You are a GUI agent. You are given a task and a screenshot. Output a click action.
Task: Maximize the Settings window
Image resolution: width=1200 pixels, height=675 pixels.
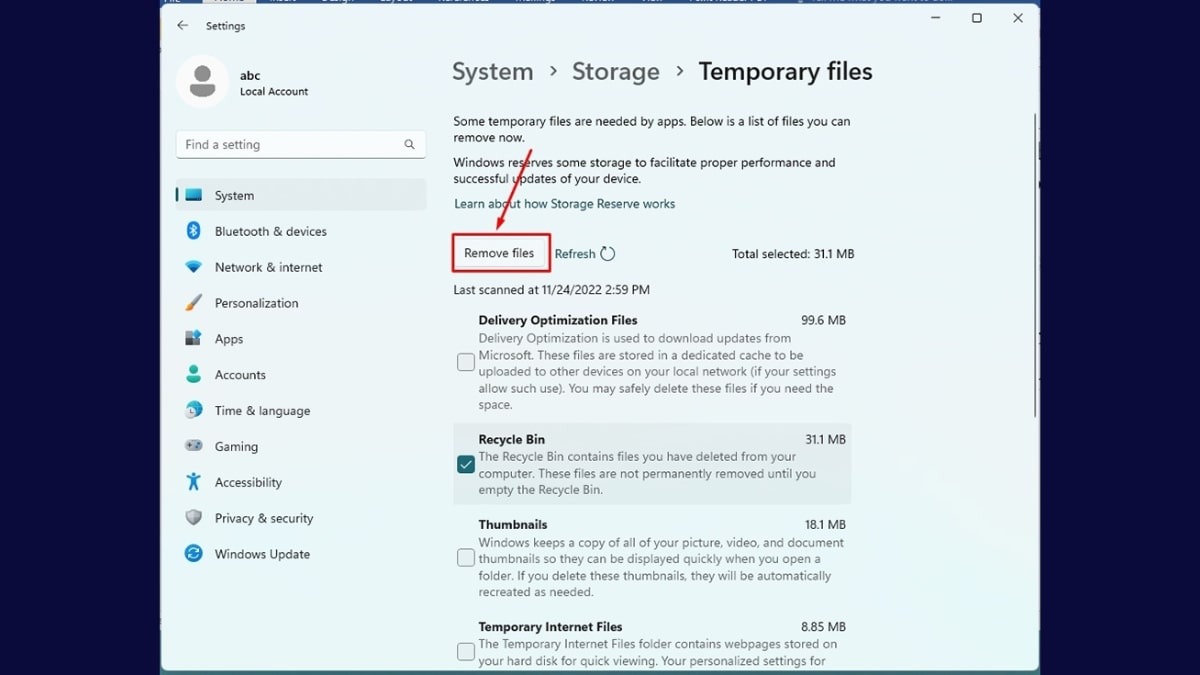(x=977, y=18)
